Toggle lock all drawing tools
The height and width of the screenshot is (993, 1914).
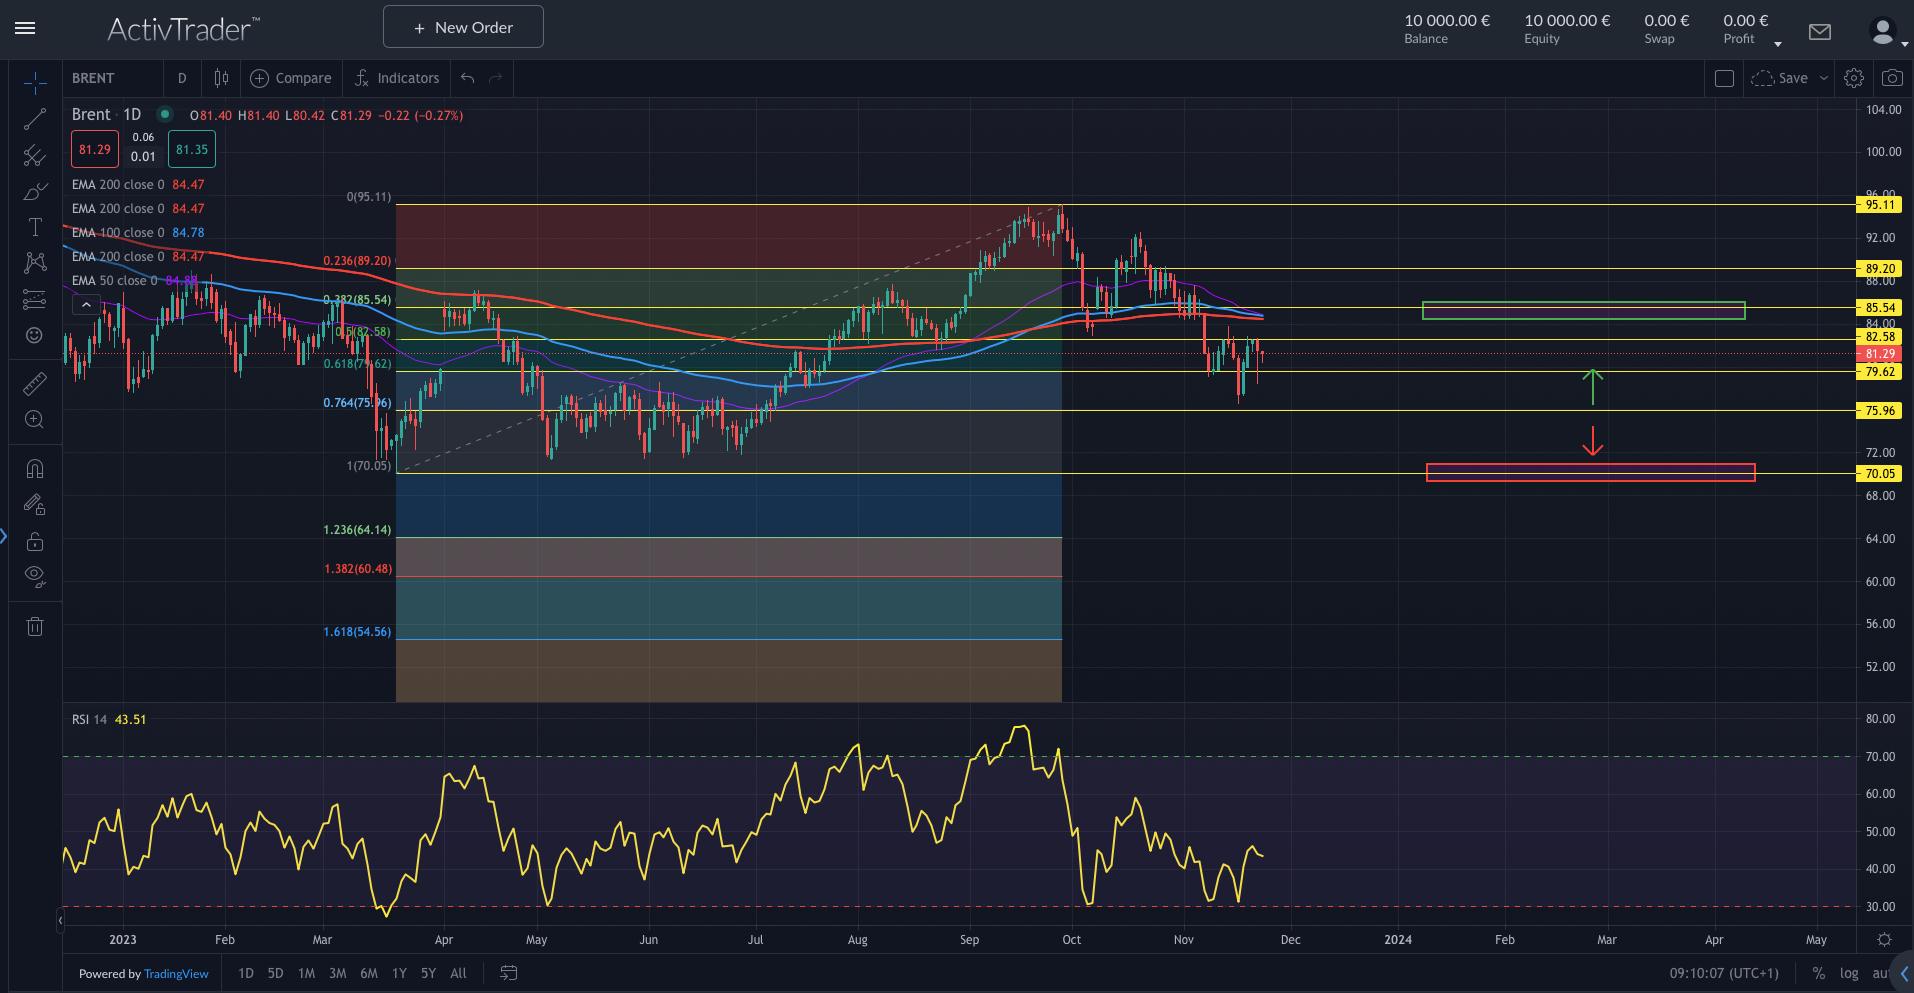(35, 541)
